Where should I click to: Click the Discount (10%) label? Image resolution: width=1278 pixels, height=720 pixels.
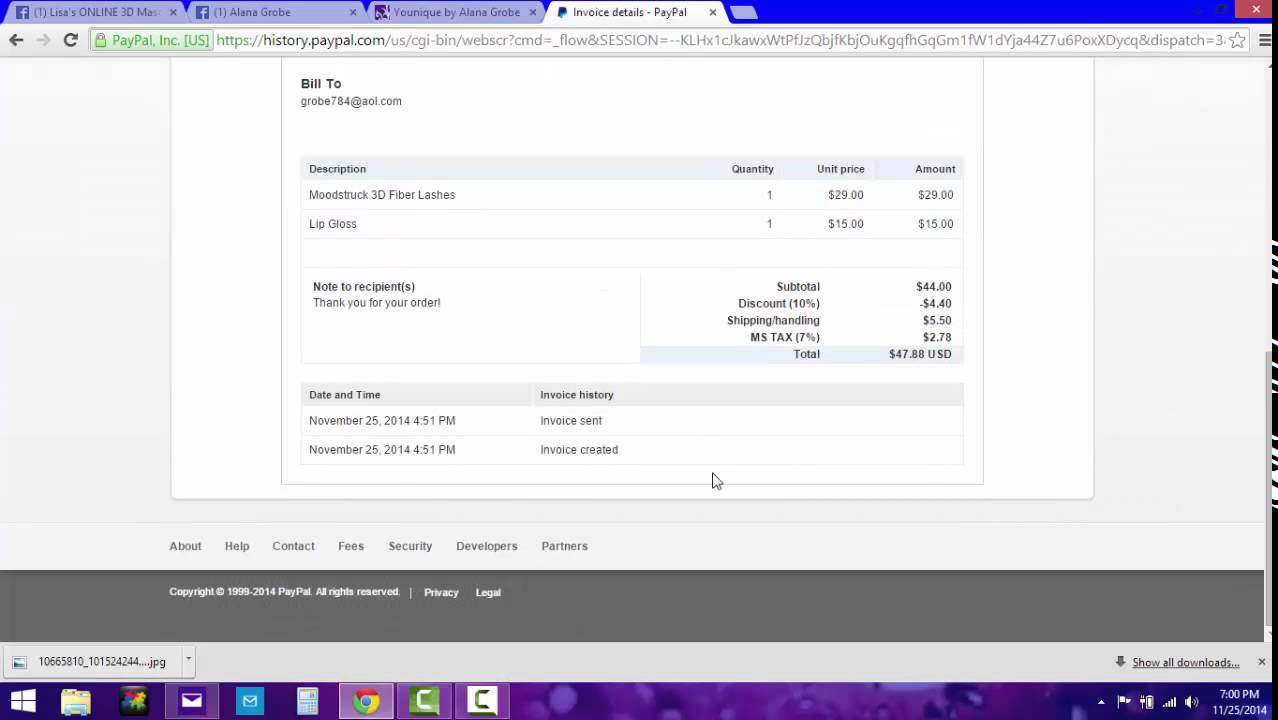[x=779, y=303]
